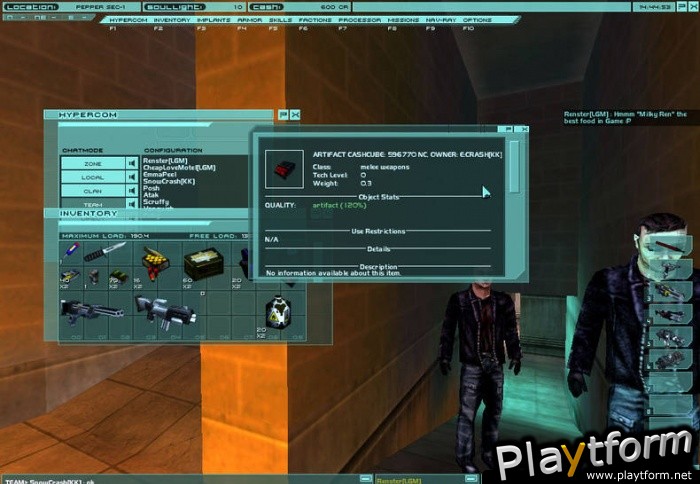Select Atak in configuration list

tap(151, 195)
